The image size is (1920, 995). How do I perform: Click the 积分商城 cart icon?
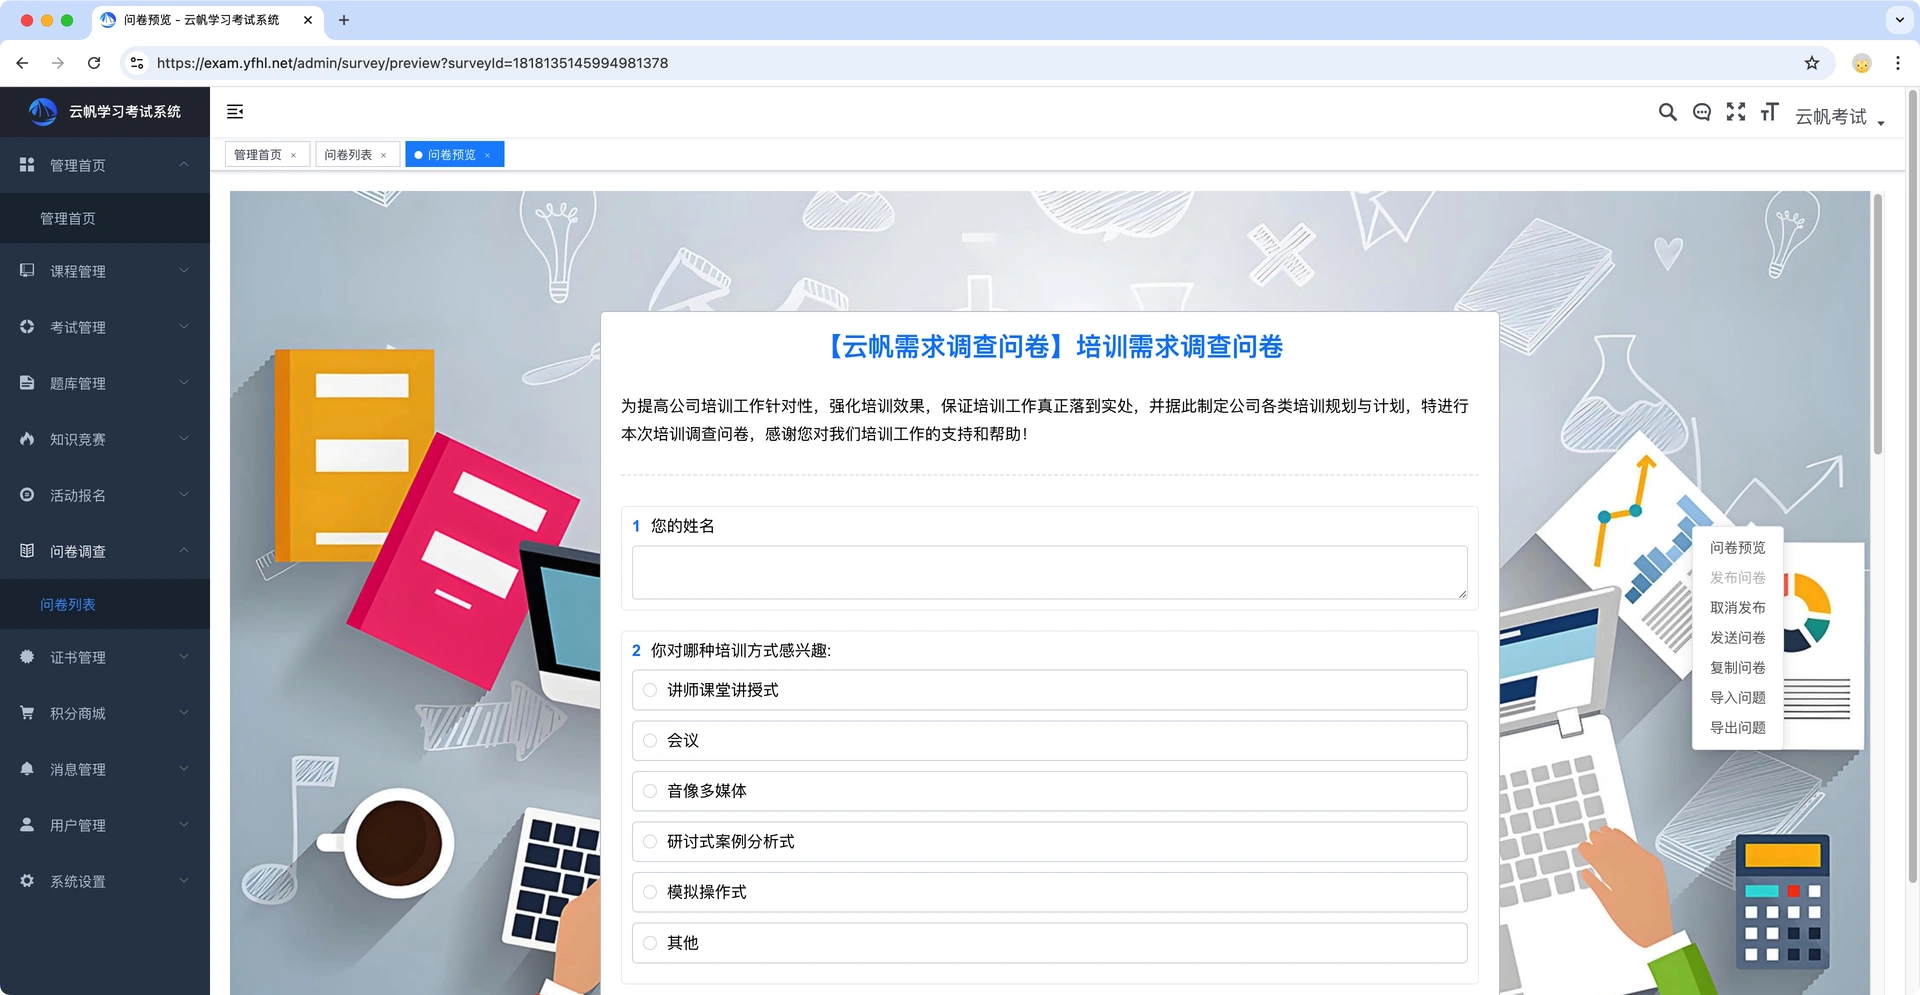click(x=27, y=713)
